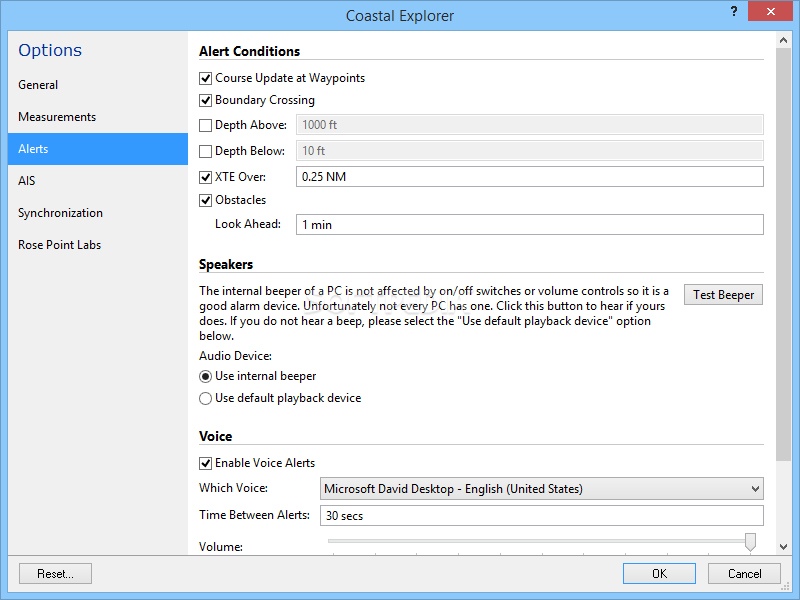Open the Synchronization options page
Viewport: 800px width, 600px height.
(x=98, y=213)
